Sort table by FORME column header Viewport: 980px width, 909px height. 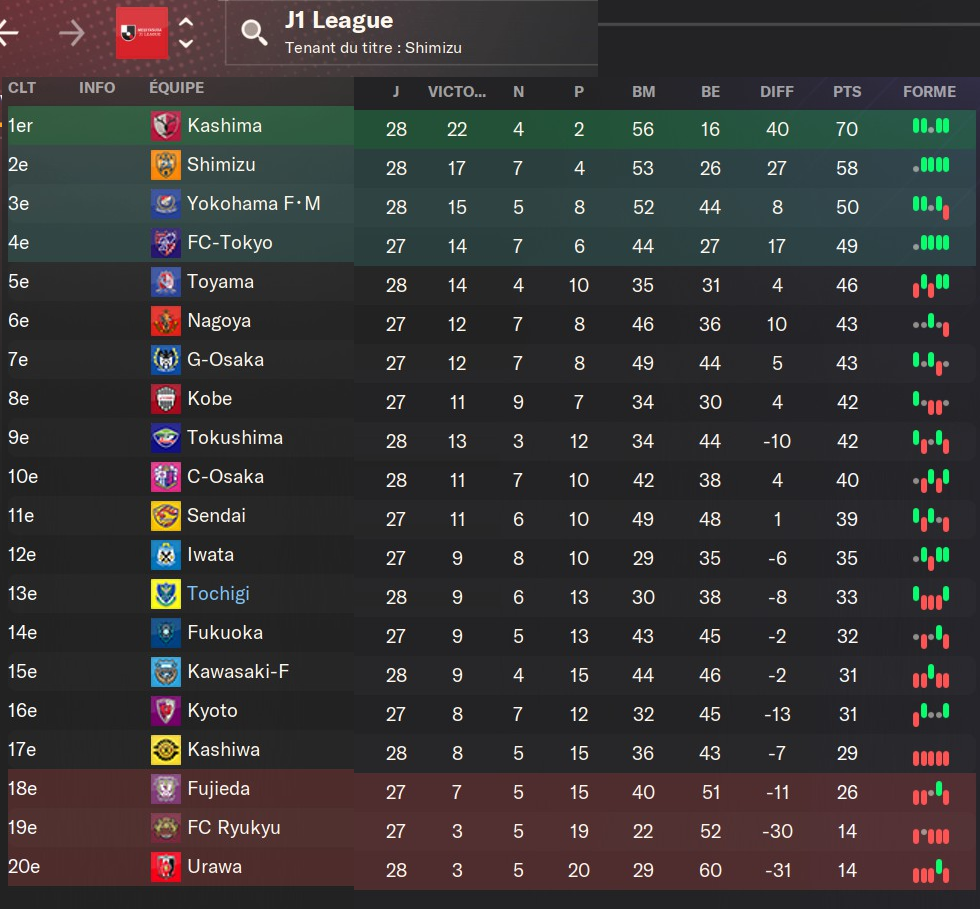[x=929, y=91]
